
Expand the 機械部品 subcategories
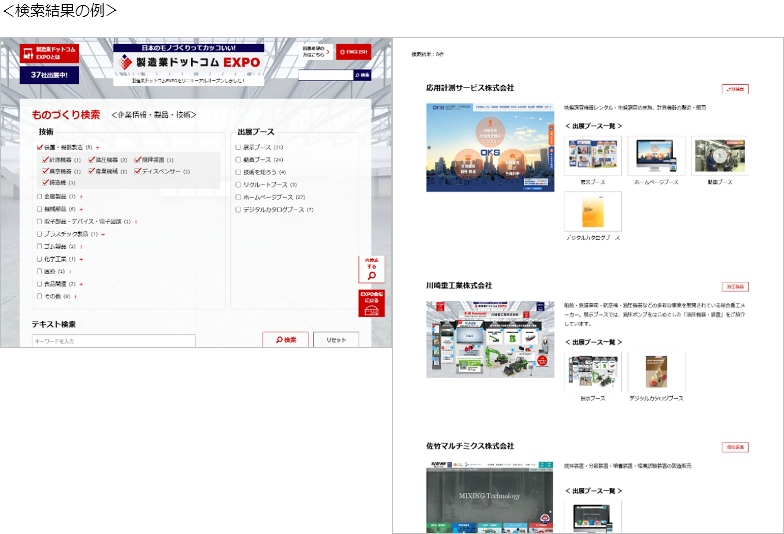(81, 210)
